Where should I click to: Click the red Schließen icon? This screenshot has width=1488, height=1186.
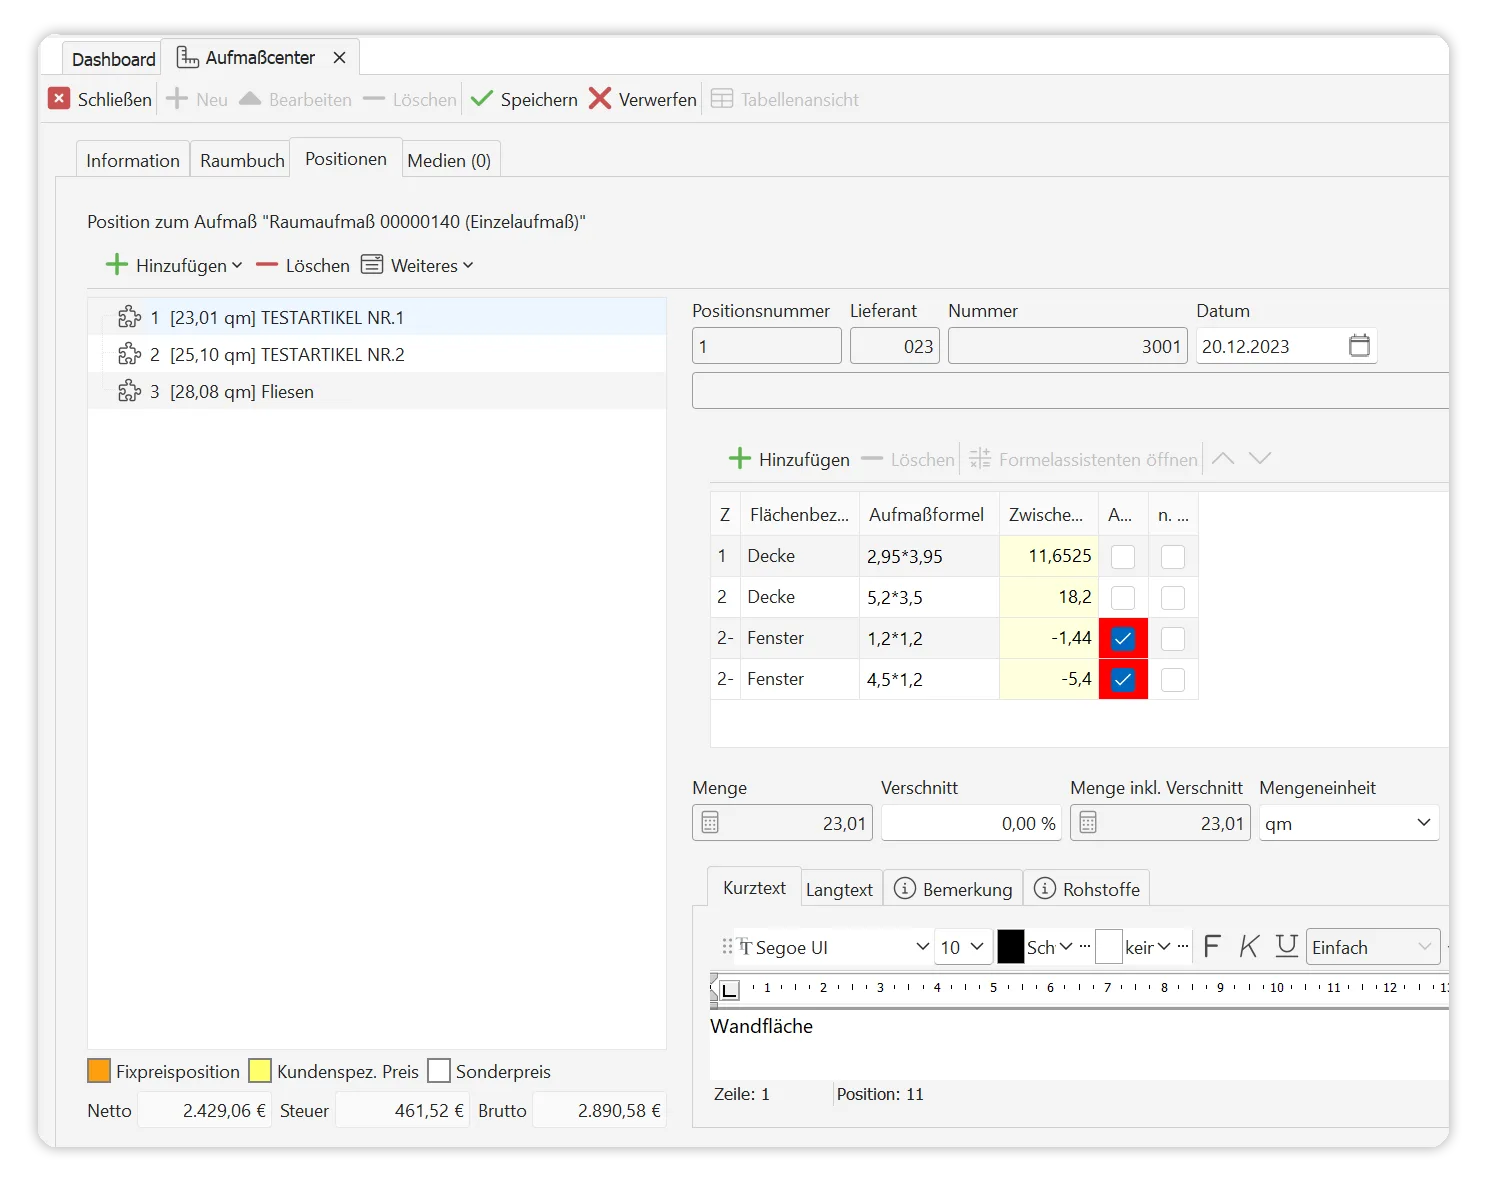coord(60,99)
